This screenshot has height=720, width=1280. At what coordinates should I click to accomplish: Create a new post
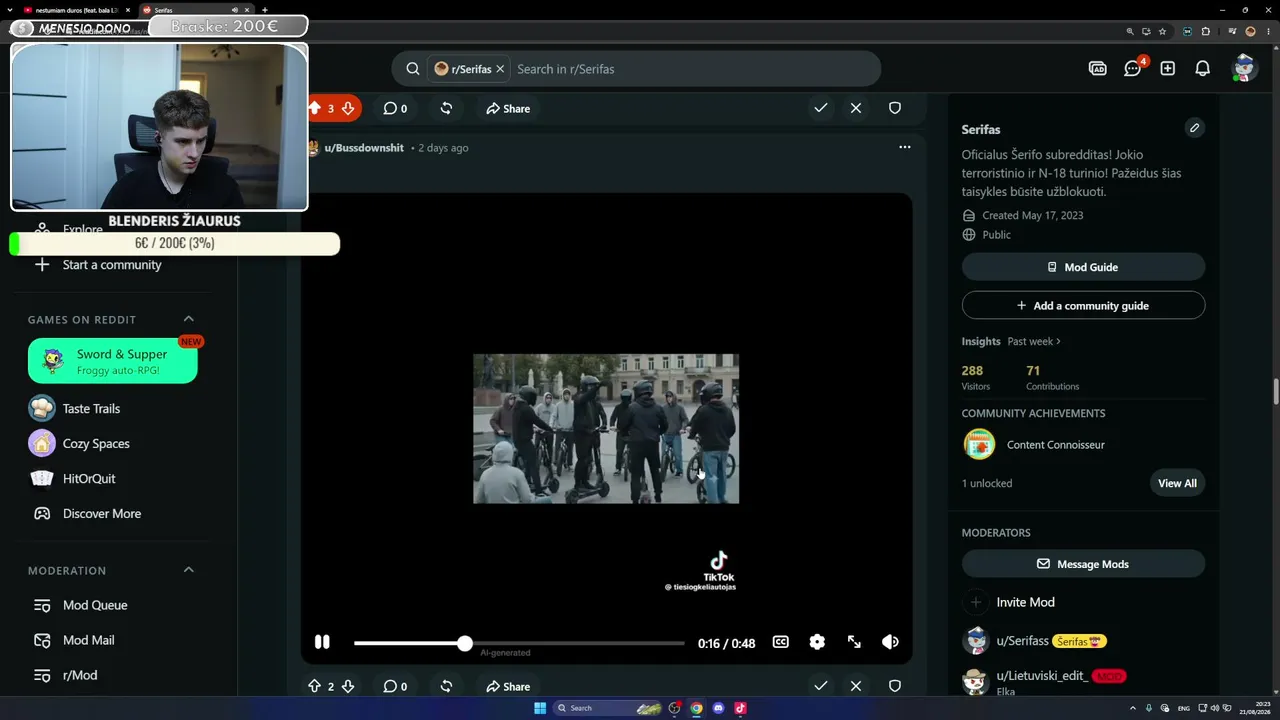point(1168,69)
